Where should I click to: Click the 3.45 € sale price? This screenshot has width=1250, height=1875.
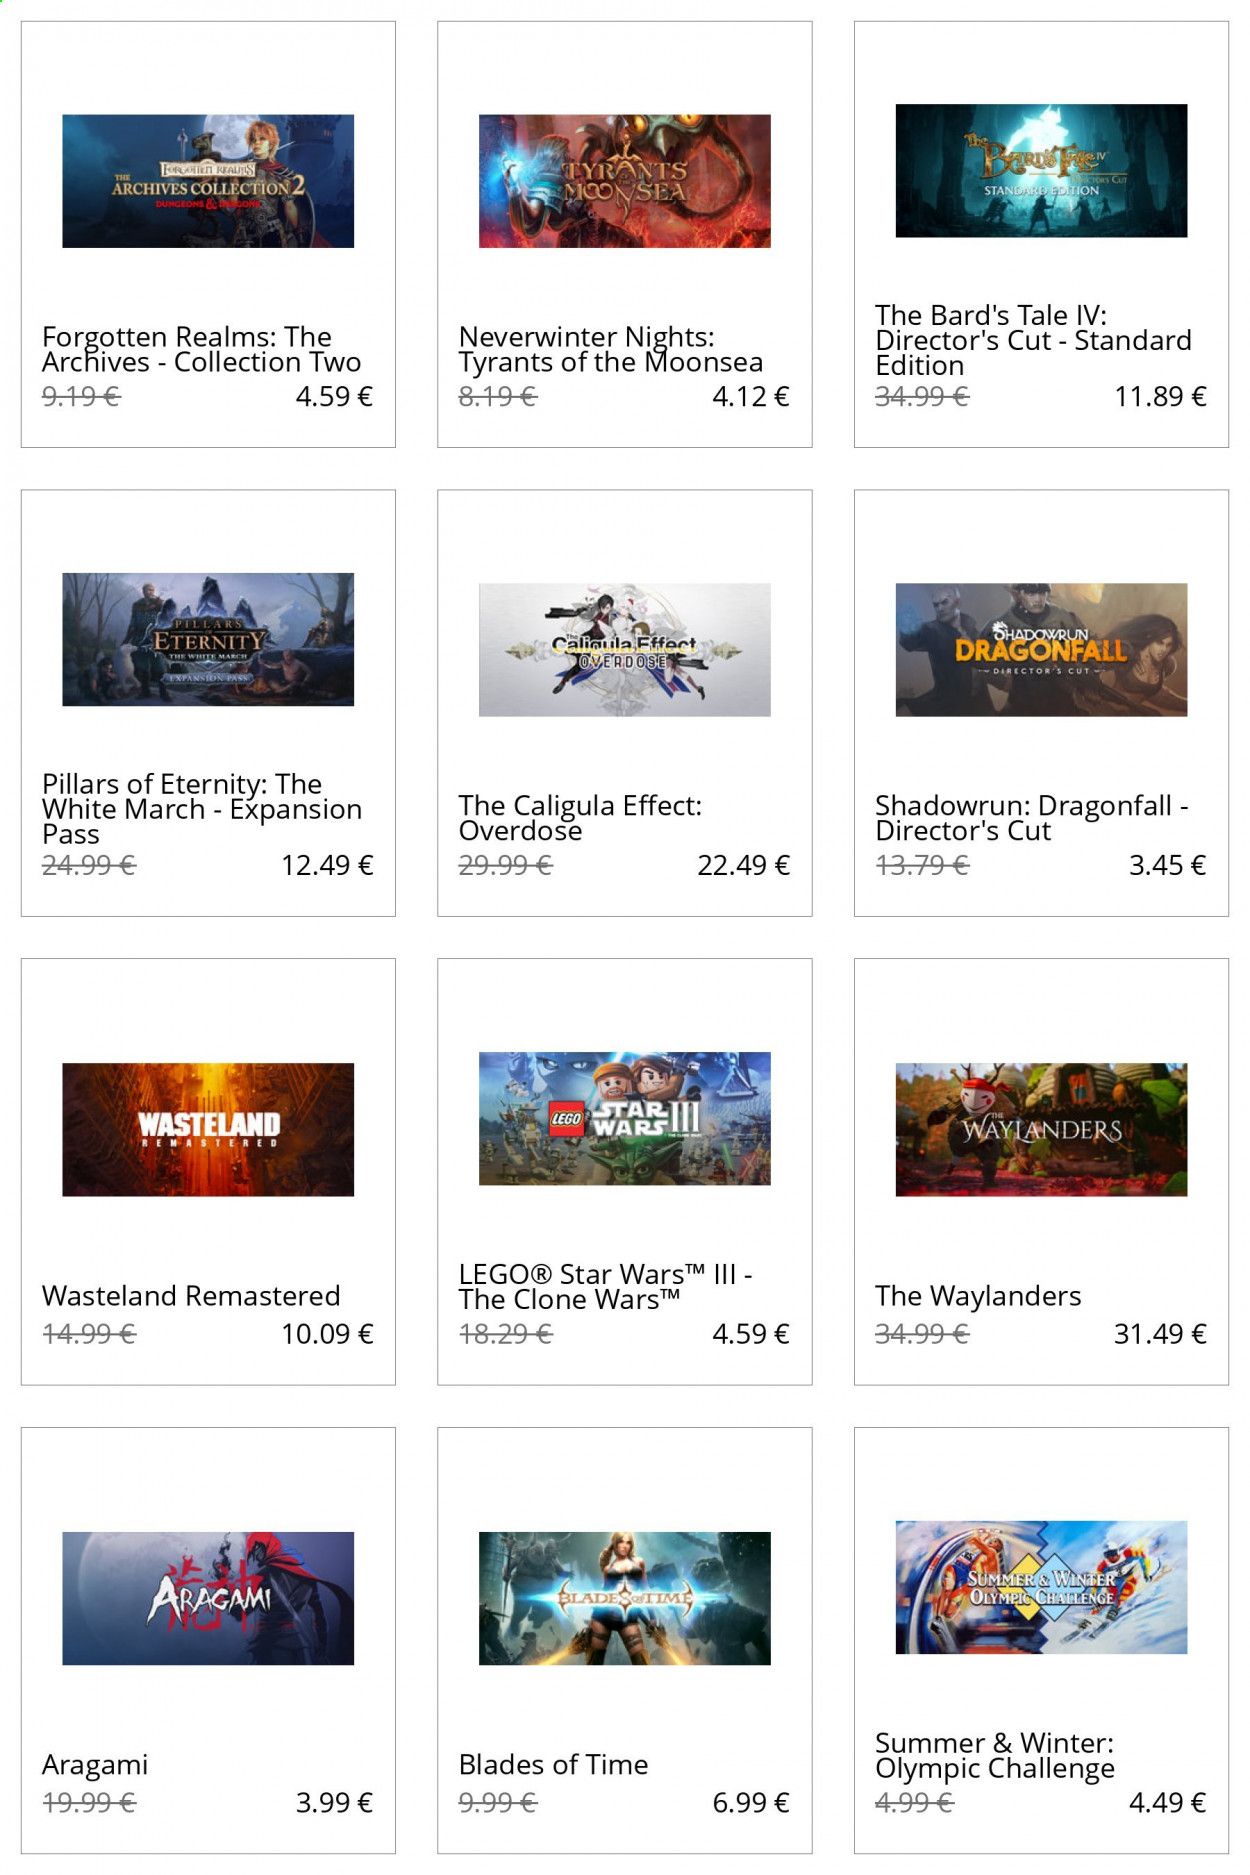pos(1167,865)
